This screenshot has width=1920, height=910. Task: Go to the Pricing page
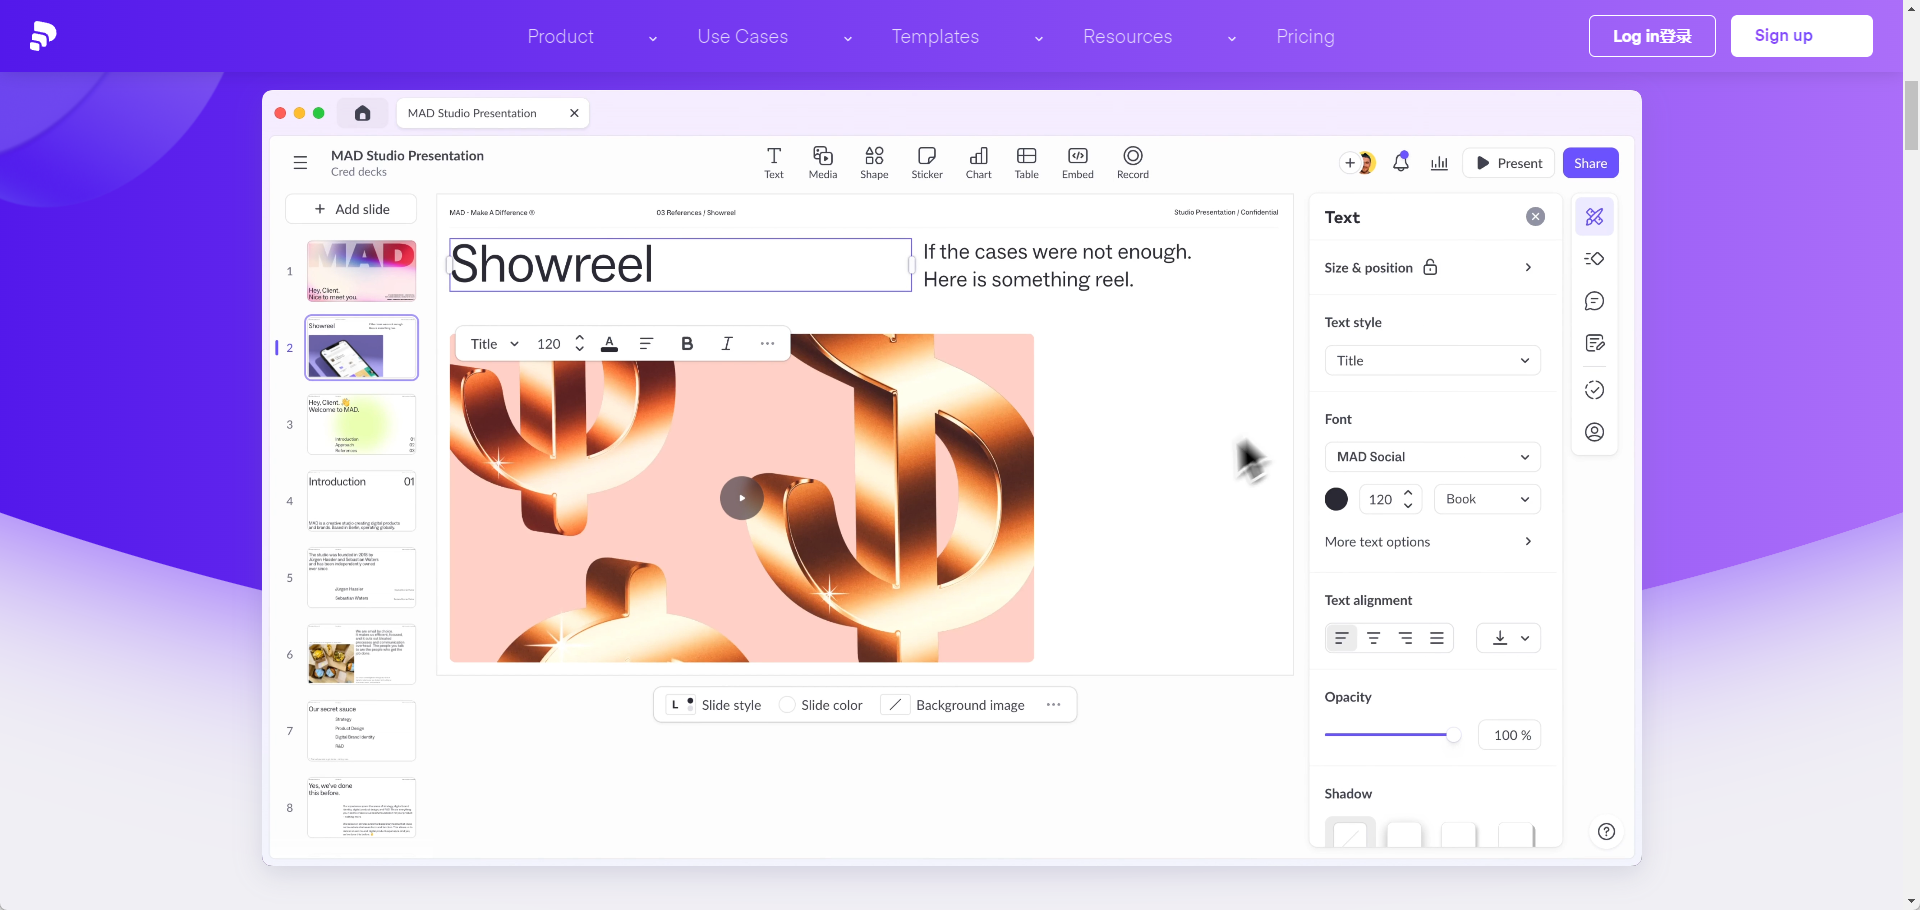point(1305,37)
